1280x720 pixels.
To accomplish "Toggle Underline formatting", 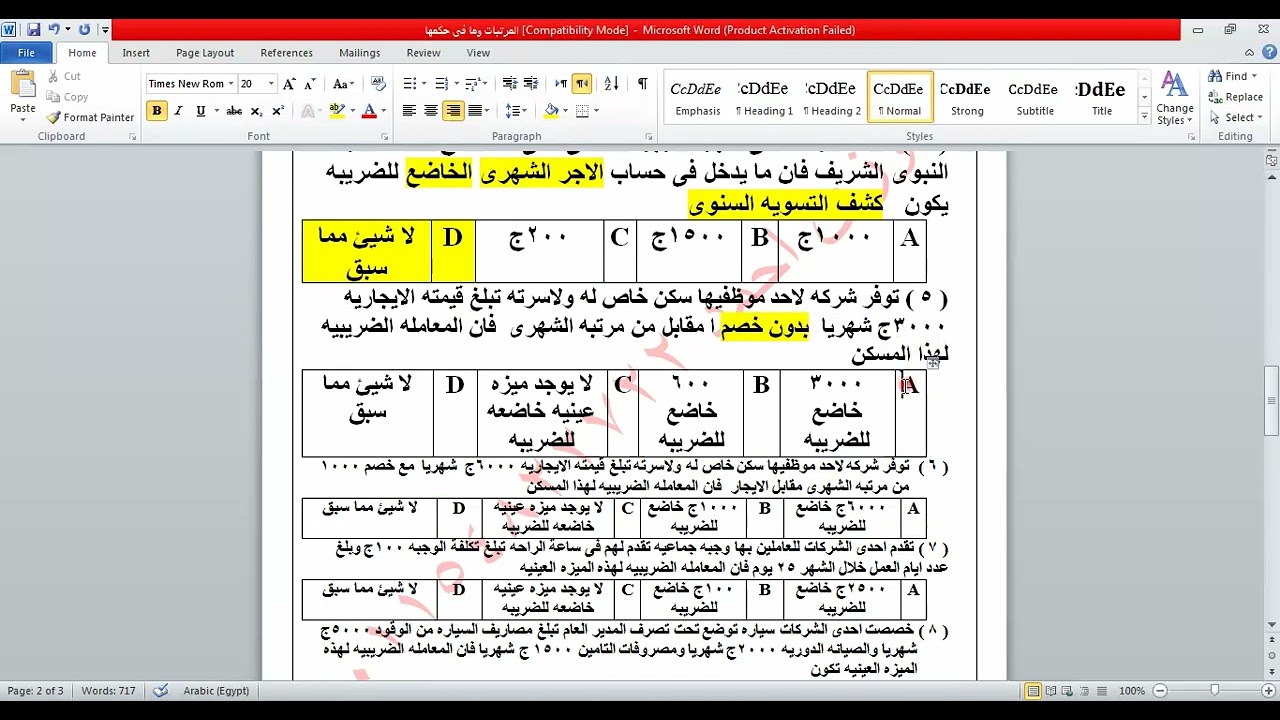I will [201, 111].
